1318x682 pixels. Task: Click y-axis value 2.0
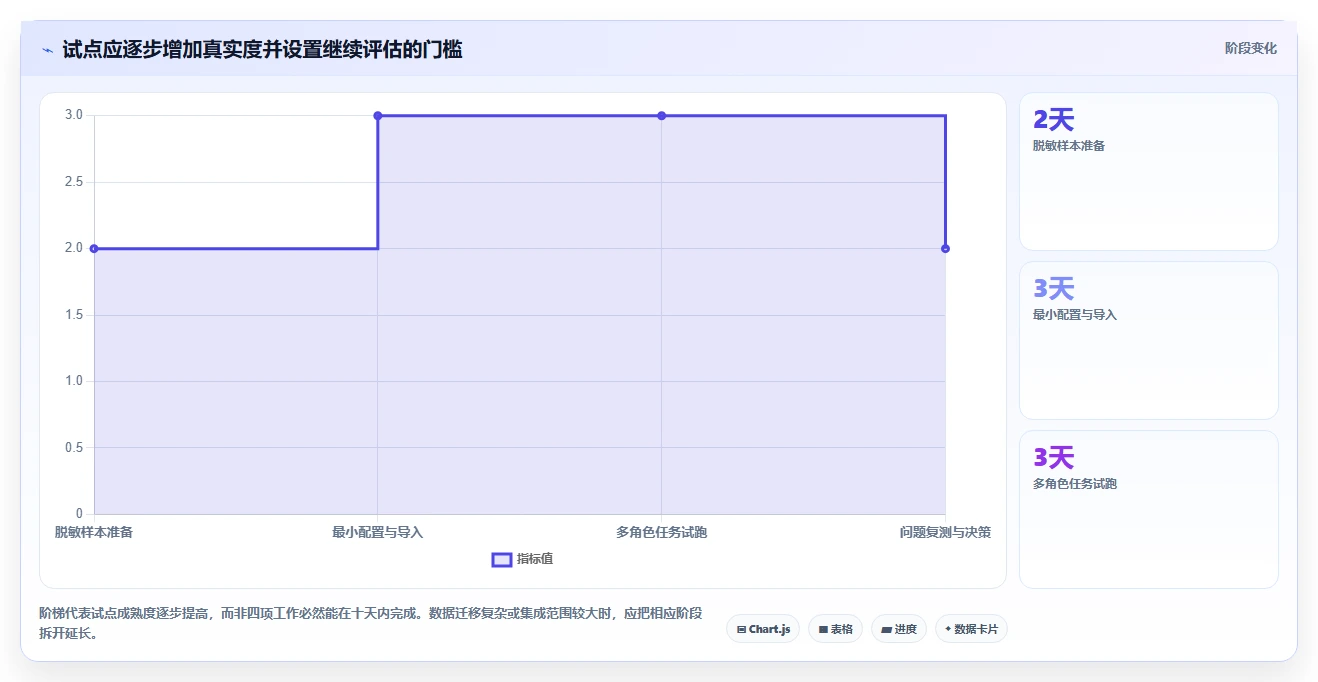pos(74,248)
